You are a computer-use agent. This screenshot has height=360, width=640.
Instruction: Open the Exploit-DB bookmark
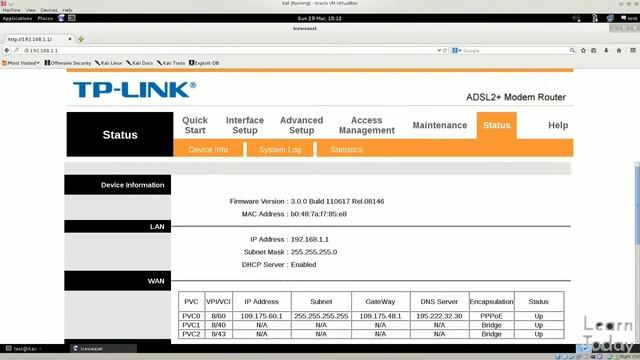204,63
